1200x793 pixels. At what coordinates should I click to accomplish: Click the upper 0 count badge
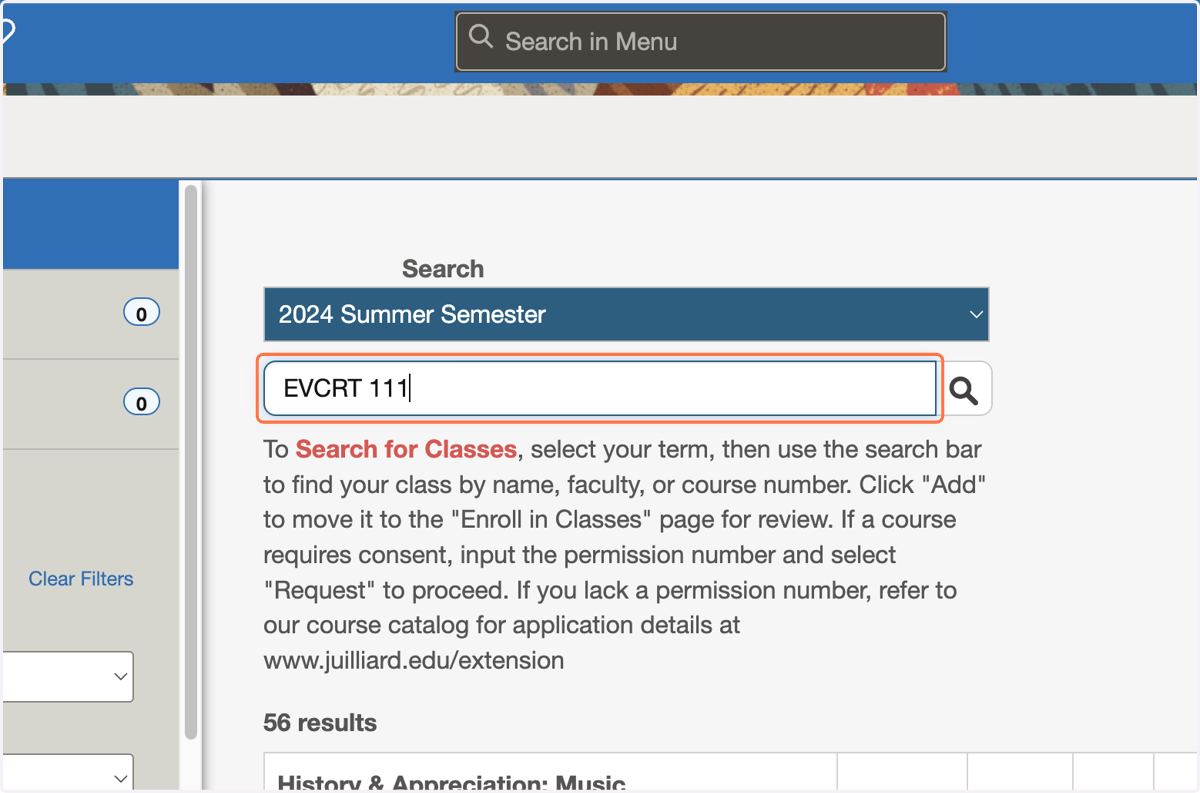[x=141, y=314]
